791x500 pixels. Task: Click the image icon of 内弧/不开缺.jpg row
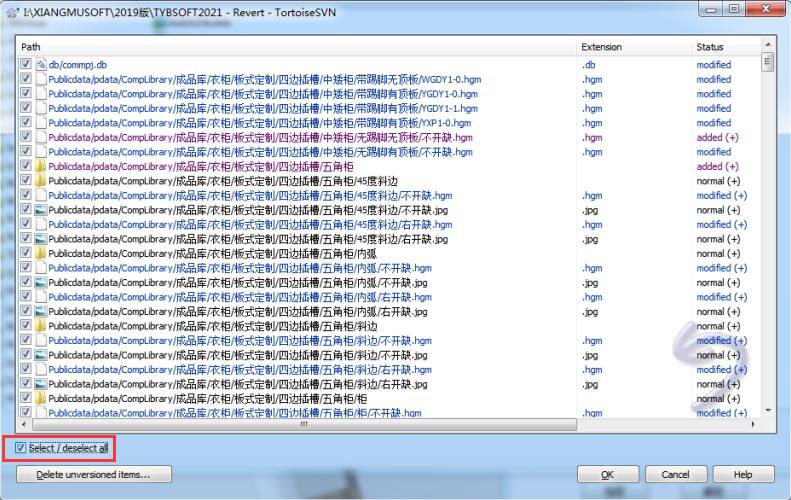point(41,283)
